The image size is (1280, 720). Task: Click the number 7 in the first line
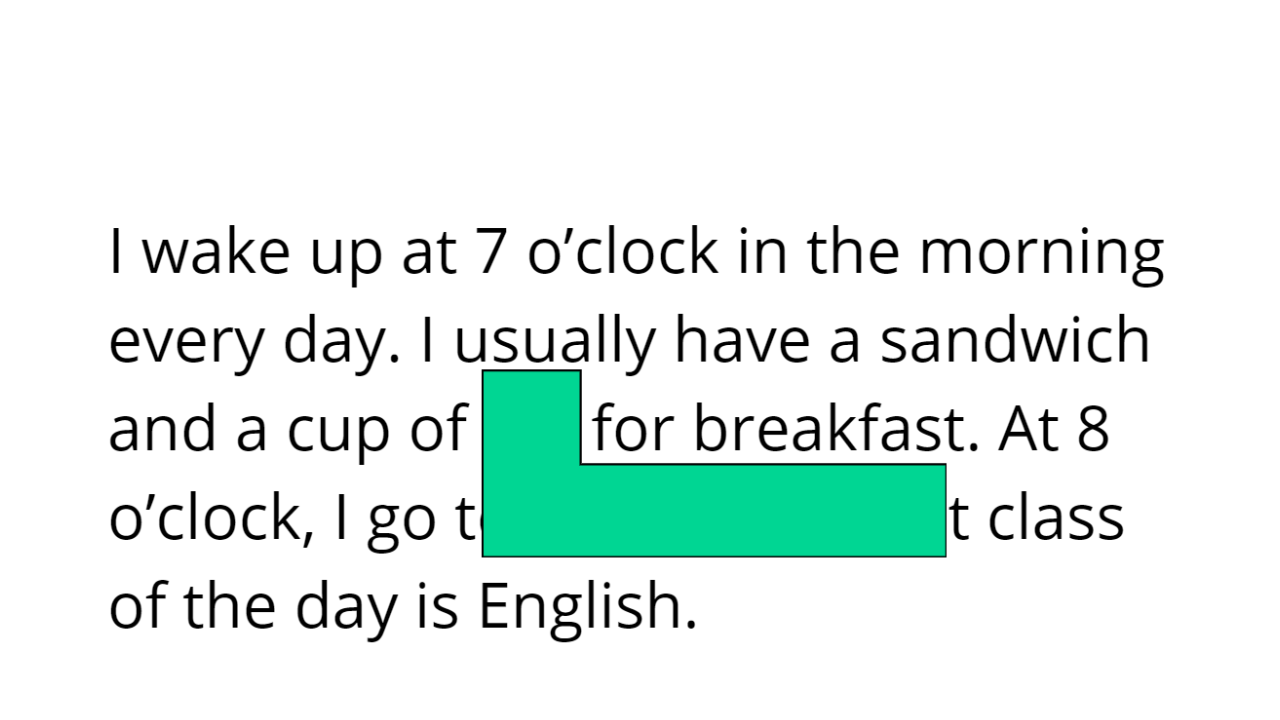[x=489, y=254]
